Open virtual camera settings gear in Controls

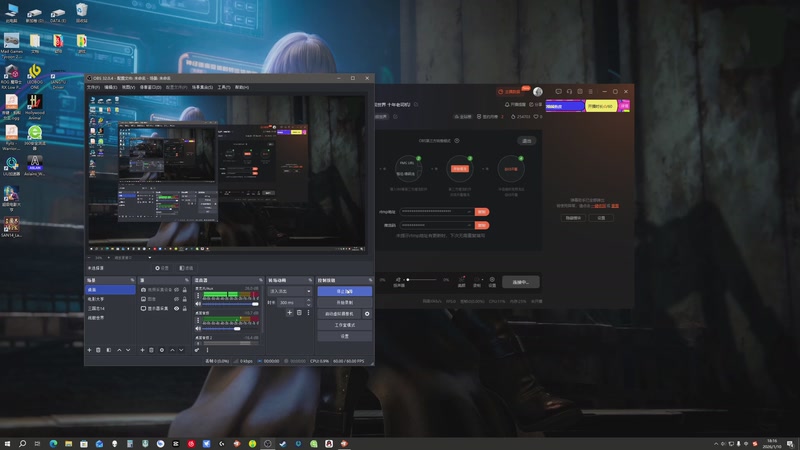pyautogui.click(x=367, y=314)
